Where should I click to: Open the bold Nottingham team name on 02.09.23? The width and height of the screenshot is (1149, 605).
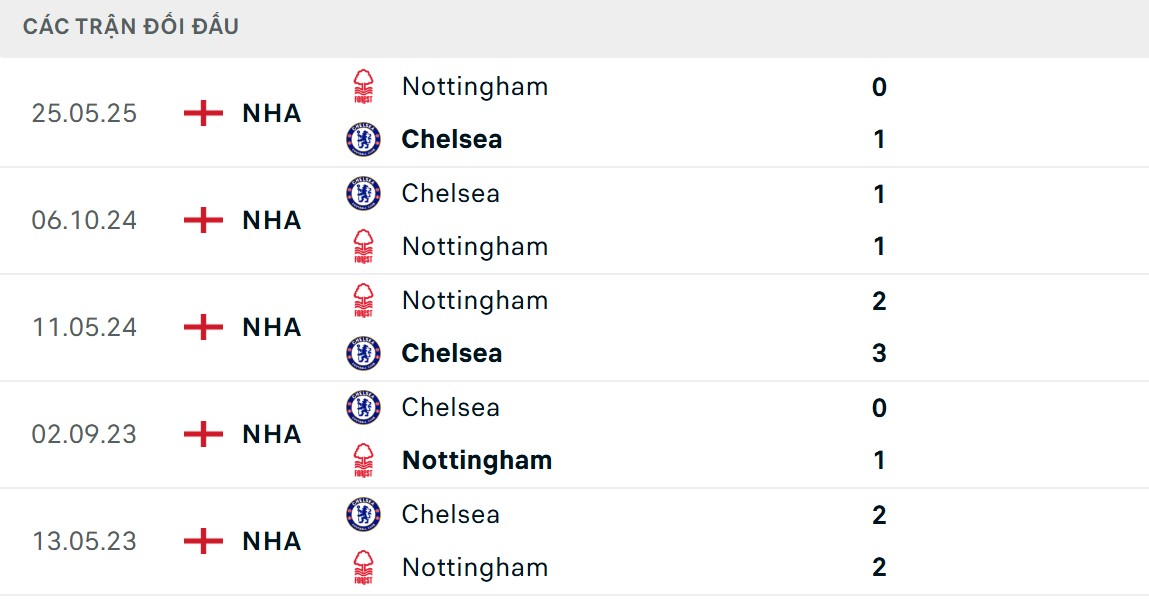click(x=476, y=460)
